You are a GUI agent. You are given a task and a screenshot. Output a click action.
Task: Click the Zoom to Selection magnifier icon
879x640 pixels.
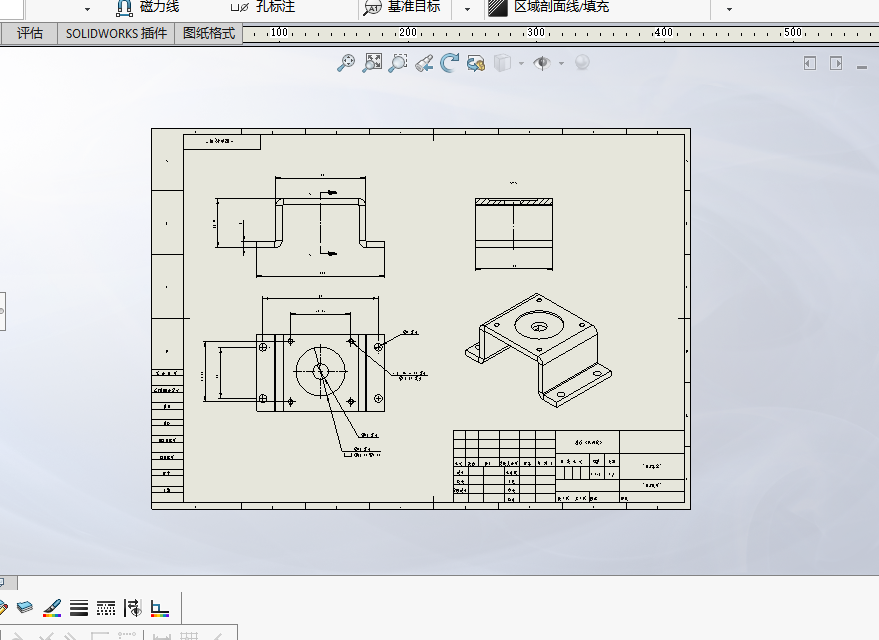click(398, 63)
